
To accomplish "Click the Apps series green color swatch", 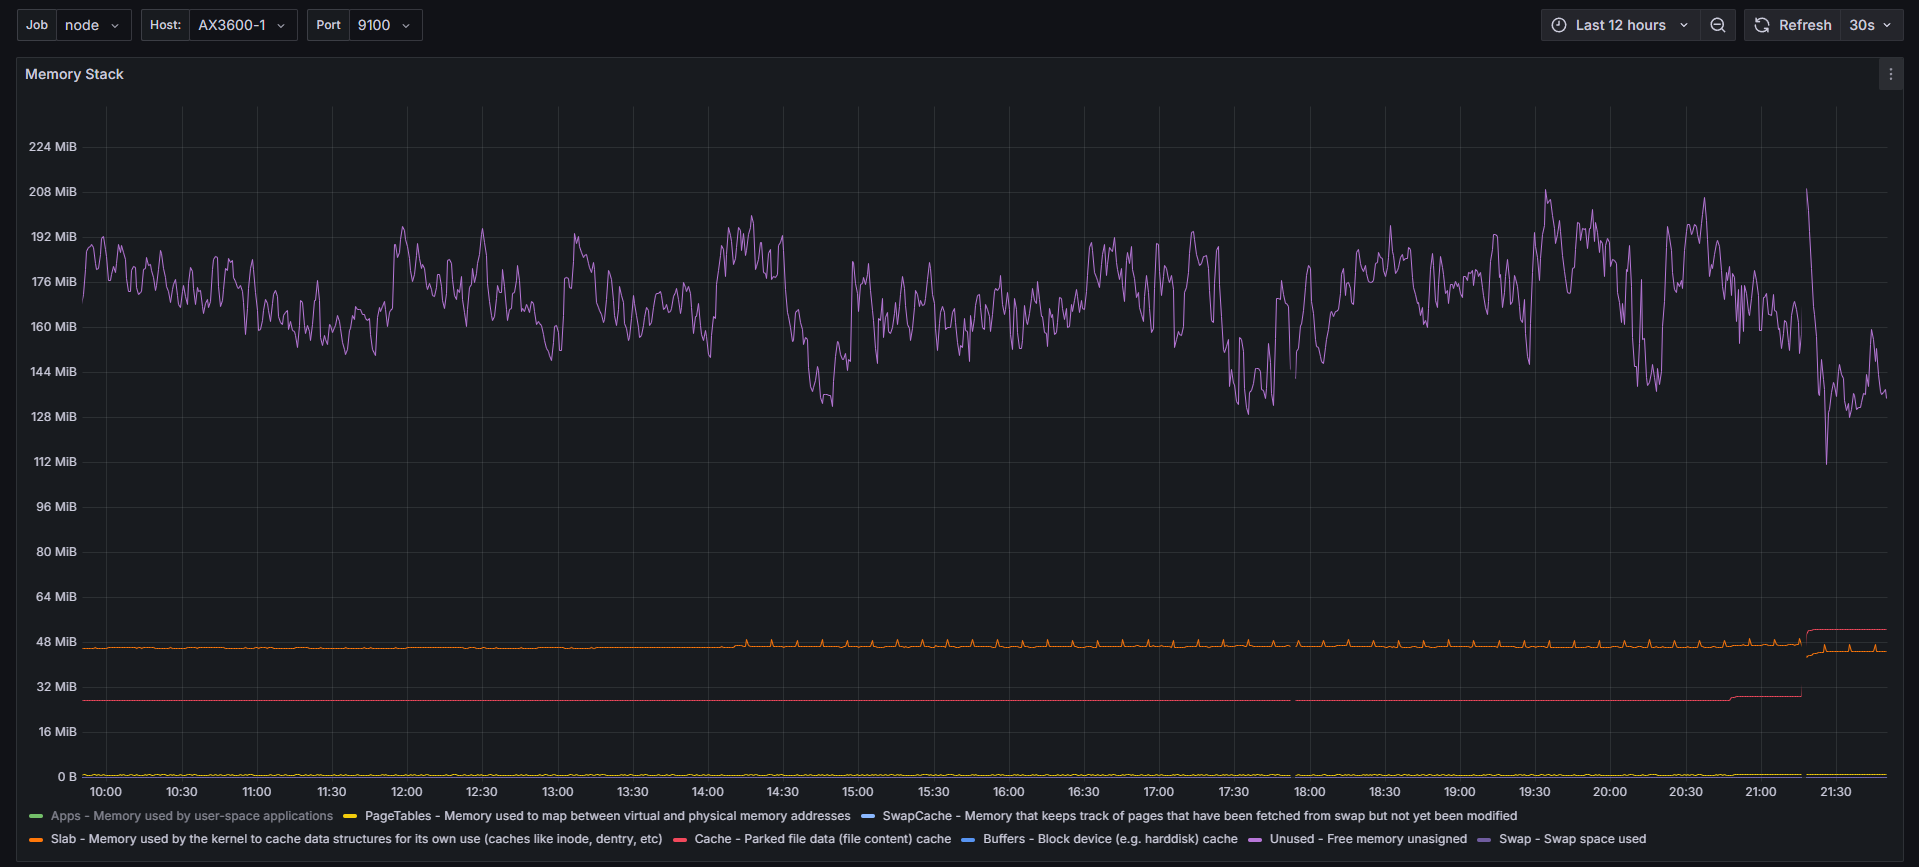I will coord(36,817).
